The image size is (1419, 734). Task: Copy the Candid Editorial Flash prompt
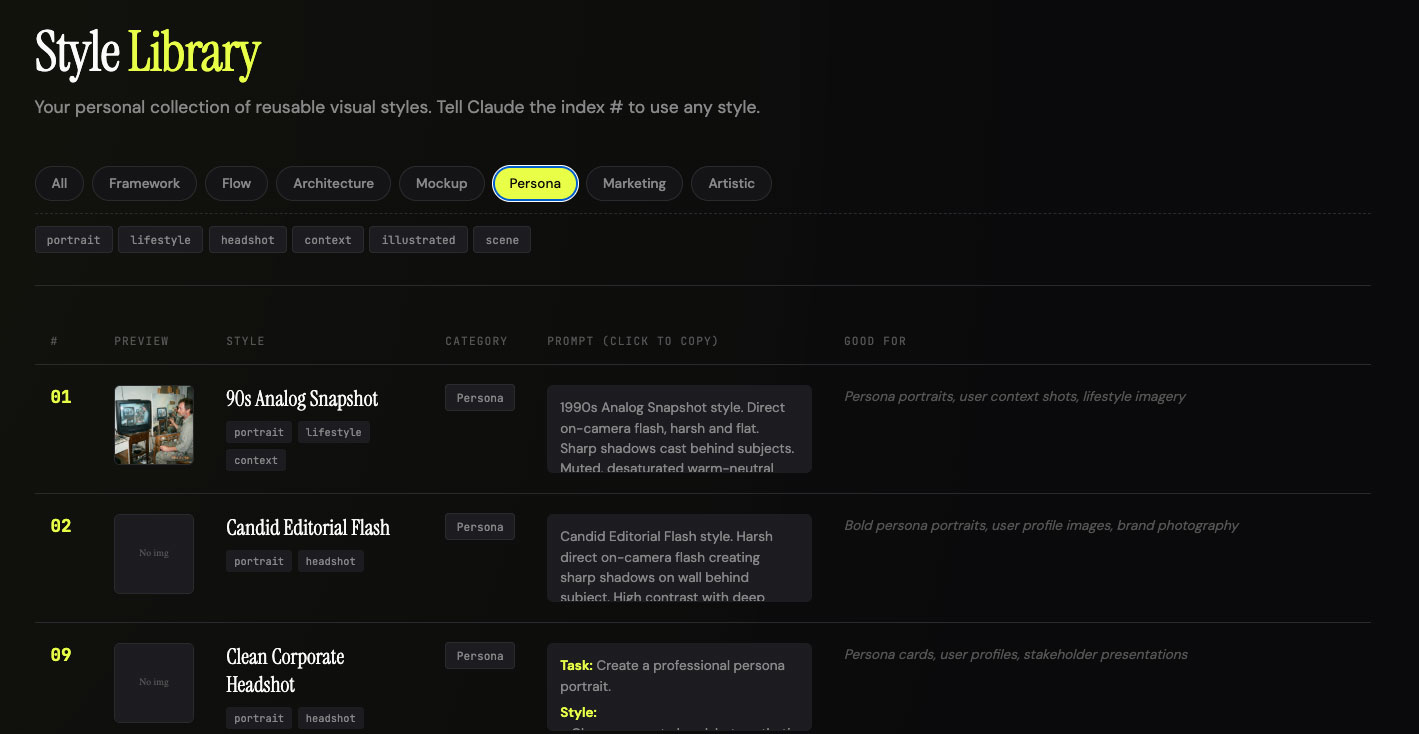[679, 558]
